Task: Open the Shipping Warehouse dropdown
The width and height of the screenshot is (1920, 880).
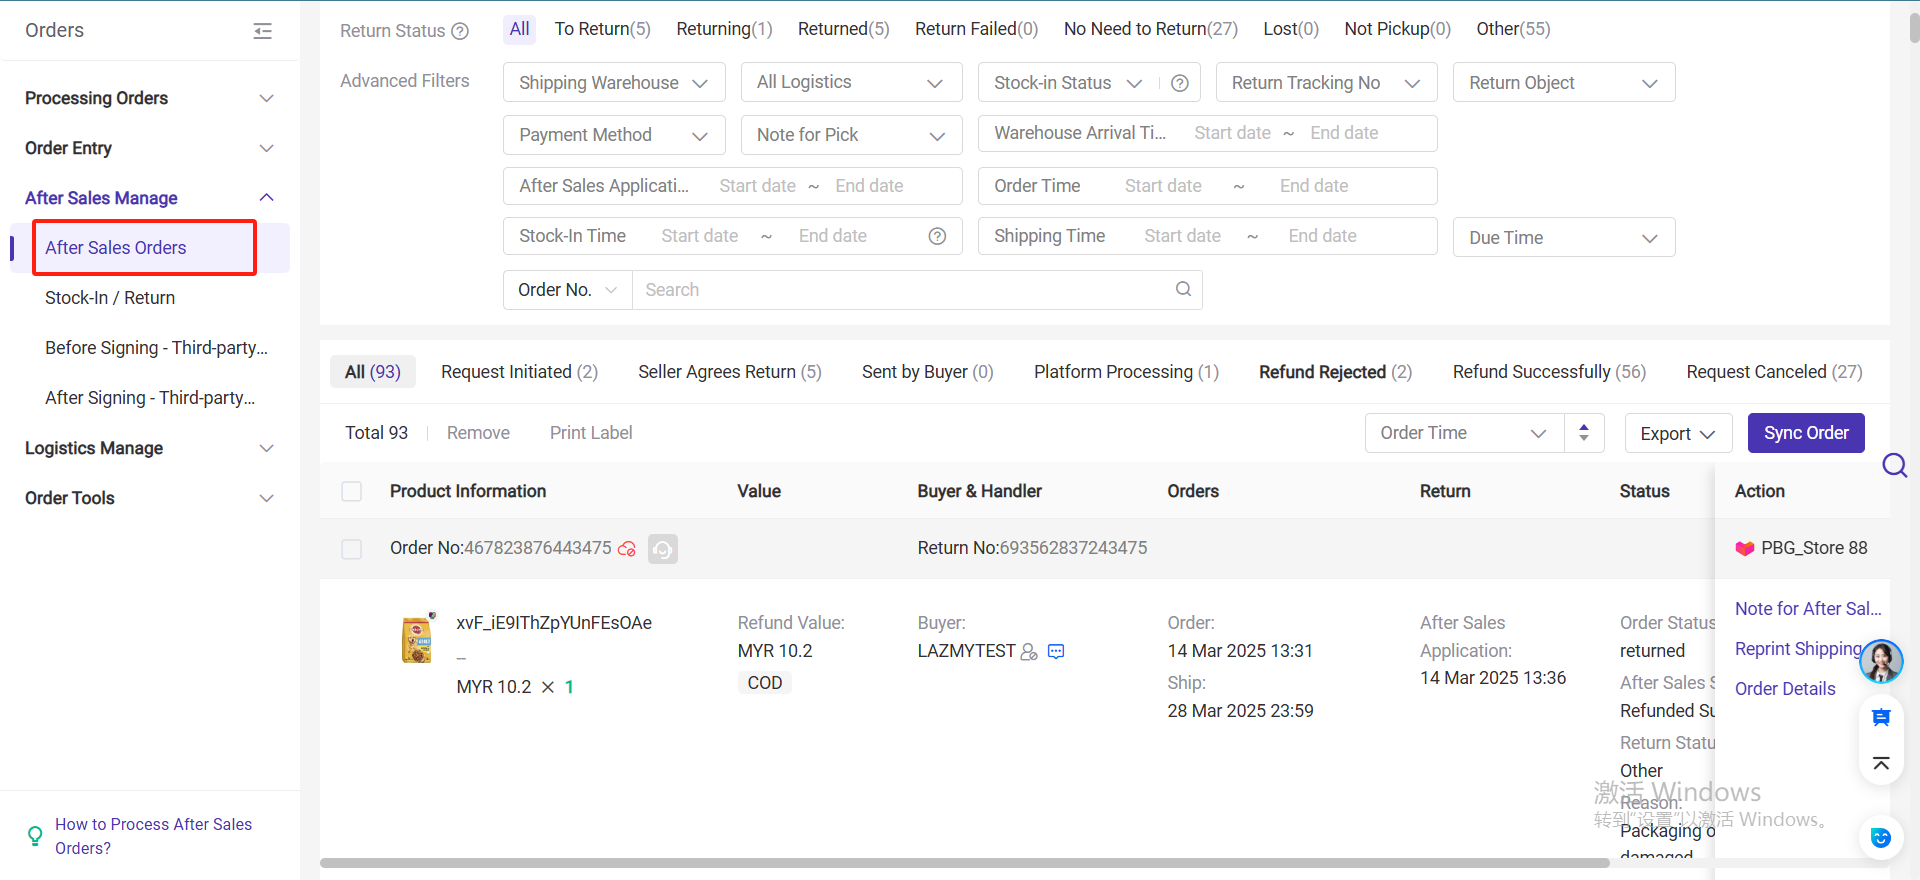Action: pyautogui.click(x=613, y=83)
